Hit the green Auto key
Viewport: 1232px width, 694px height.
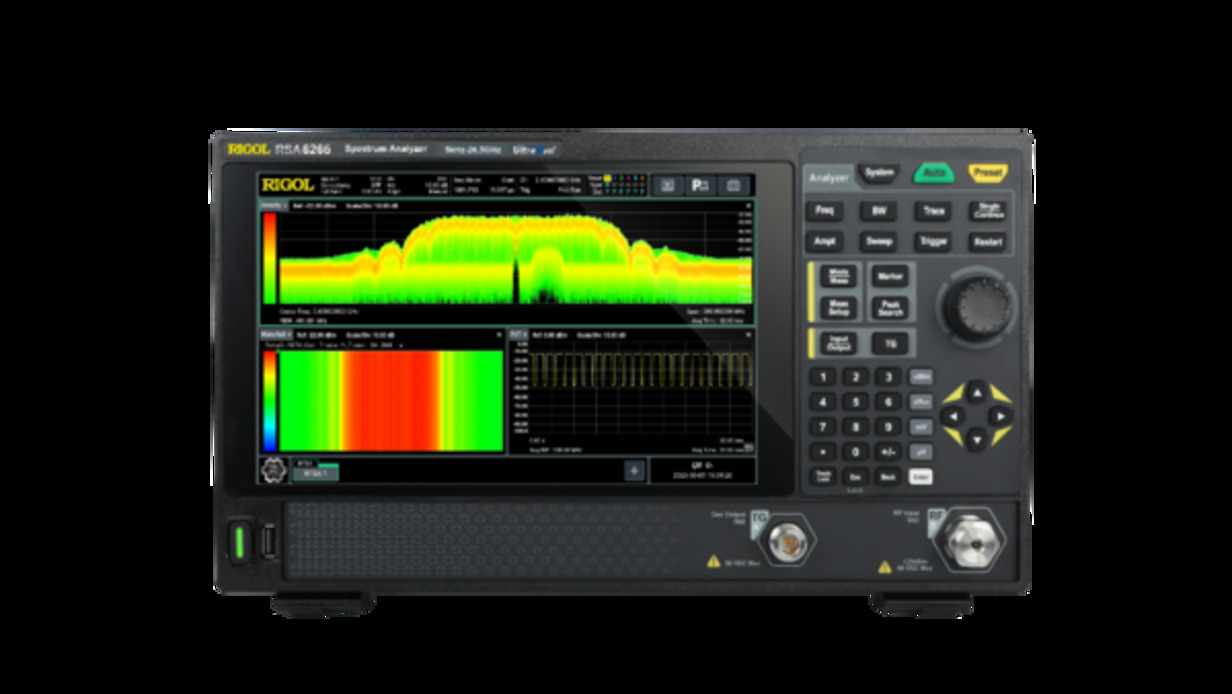click(x=933, y=173)
